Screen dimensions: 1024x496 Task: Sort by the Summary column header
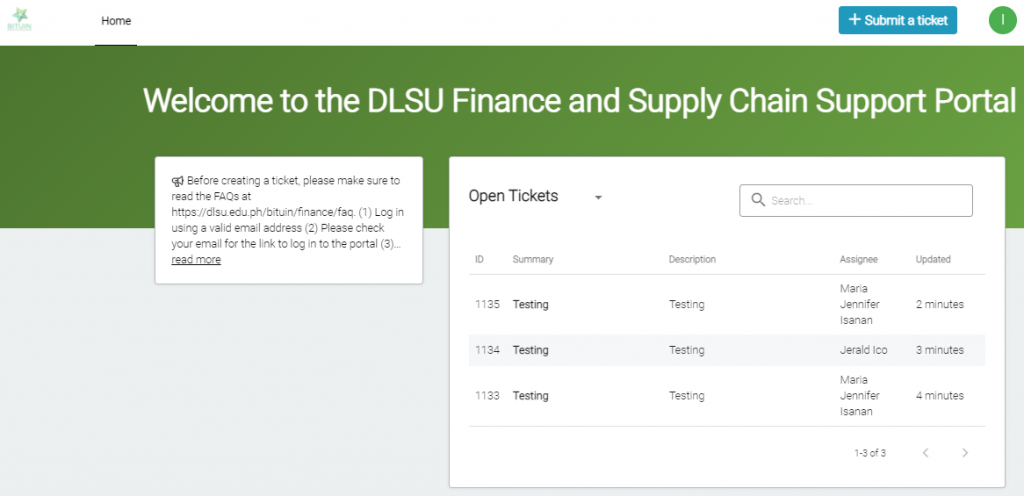point(533,259)
